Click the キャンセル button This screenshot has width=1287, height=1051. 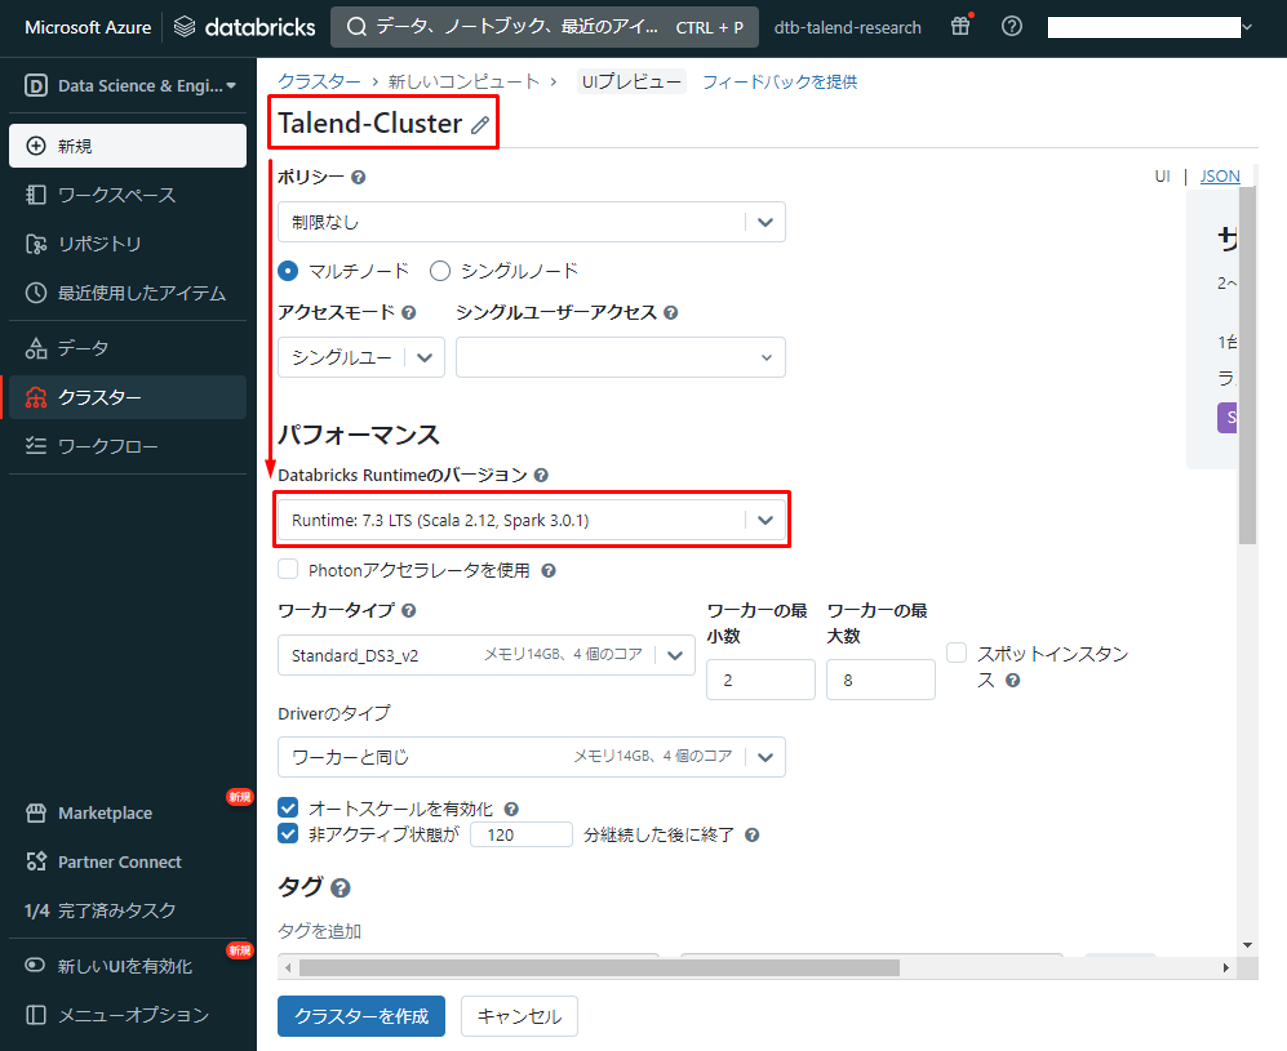pos(519,1016)
